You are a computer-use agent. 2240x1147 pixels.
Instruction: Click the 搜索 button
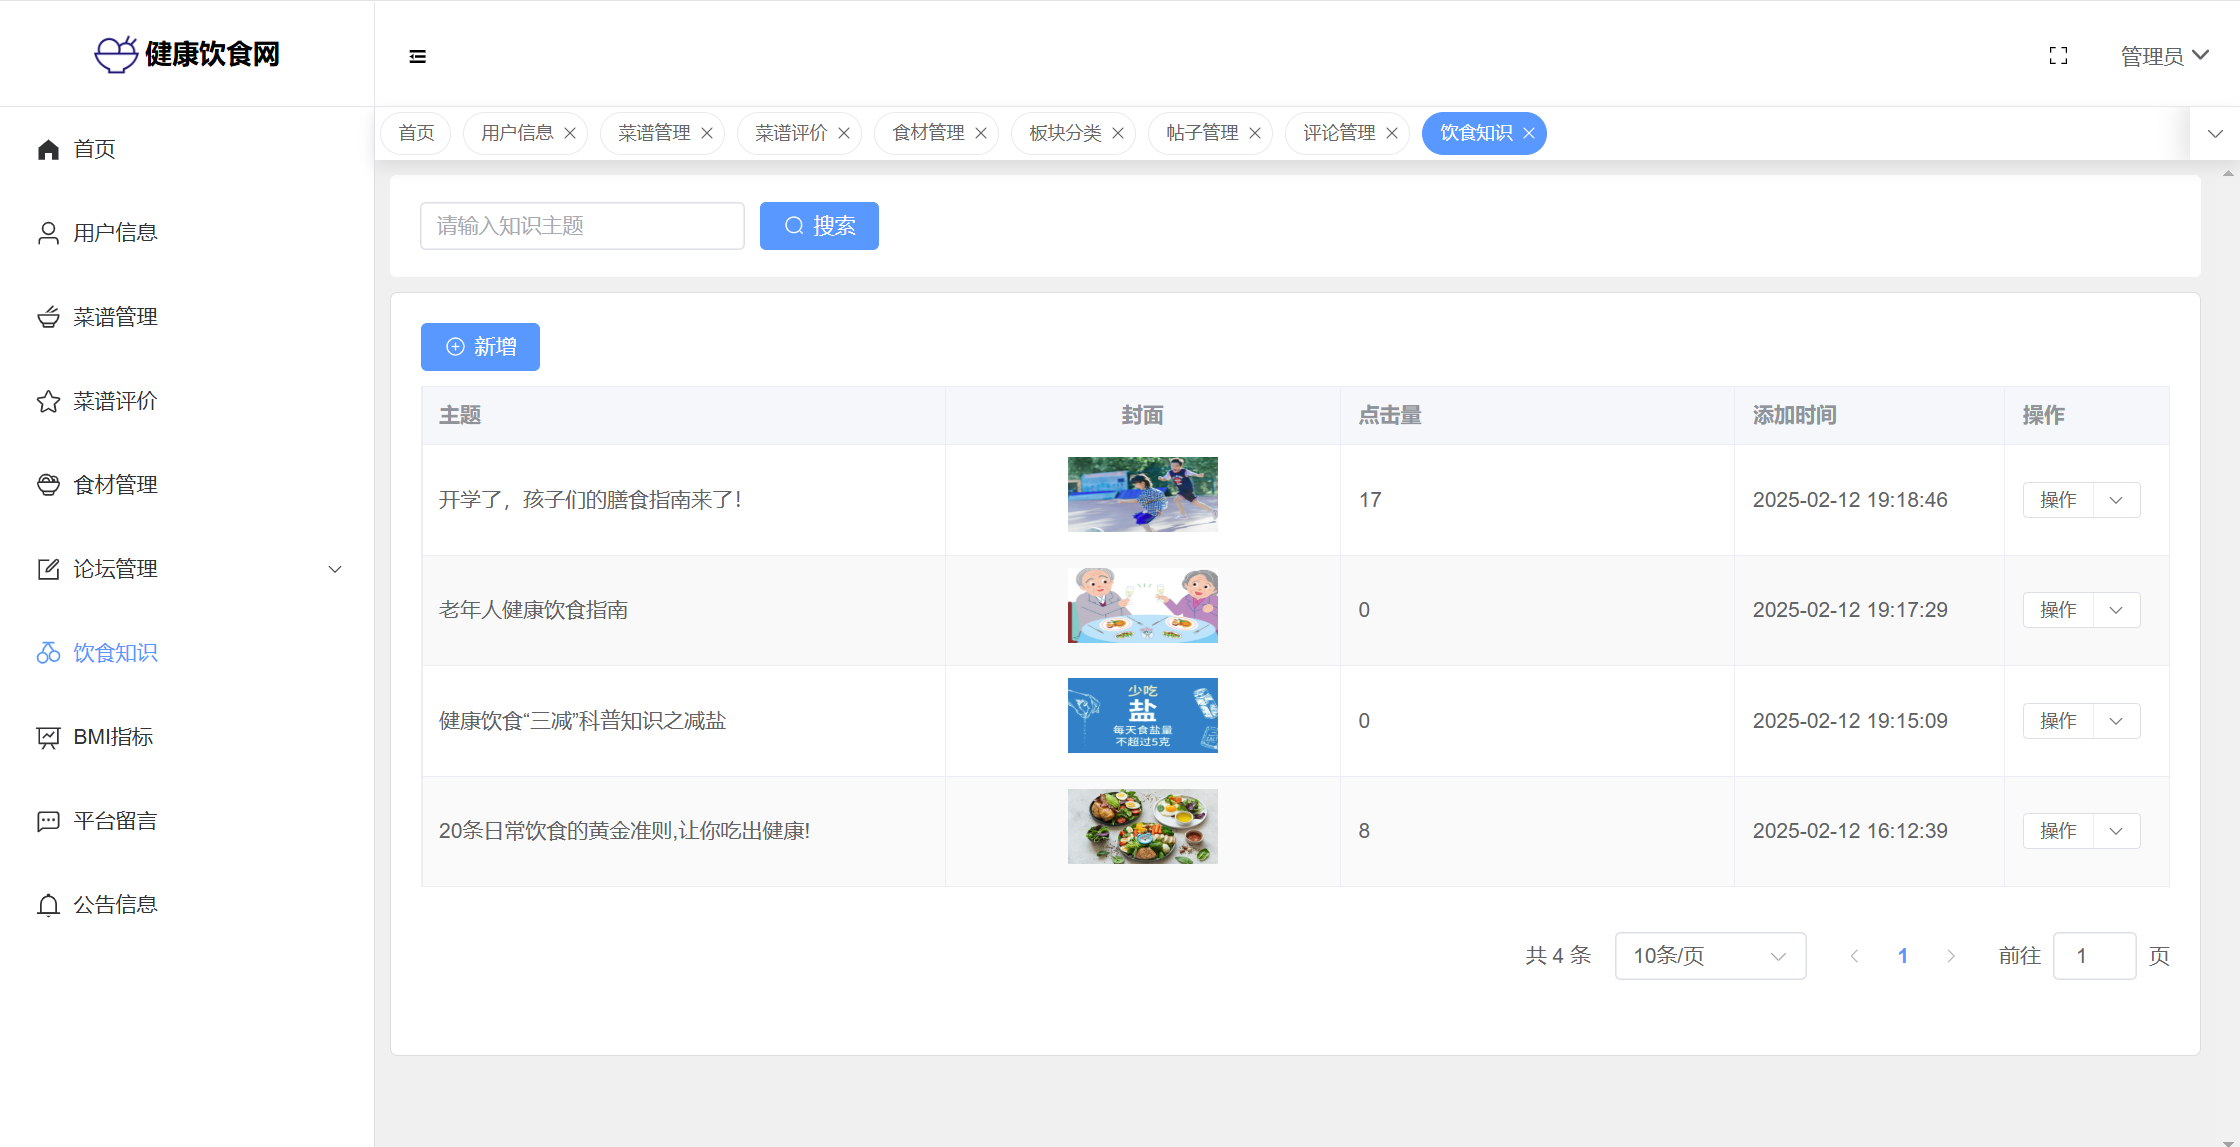click(x=819, y=226)
